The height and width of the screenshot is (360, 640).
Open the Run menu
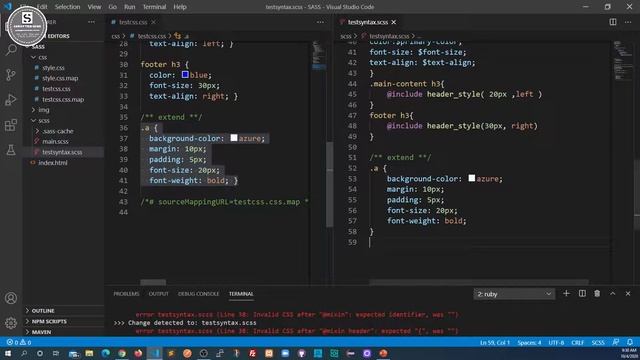[x=129, y=7]
